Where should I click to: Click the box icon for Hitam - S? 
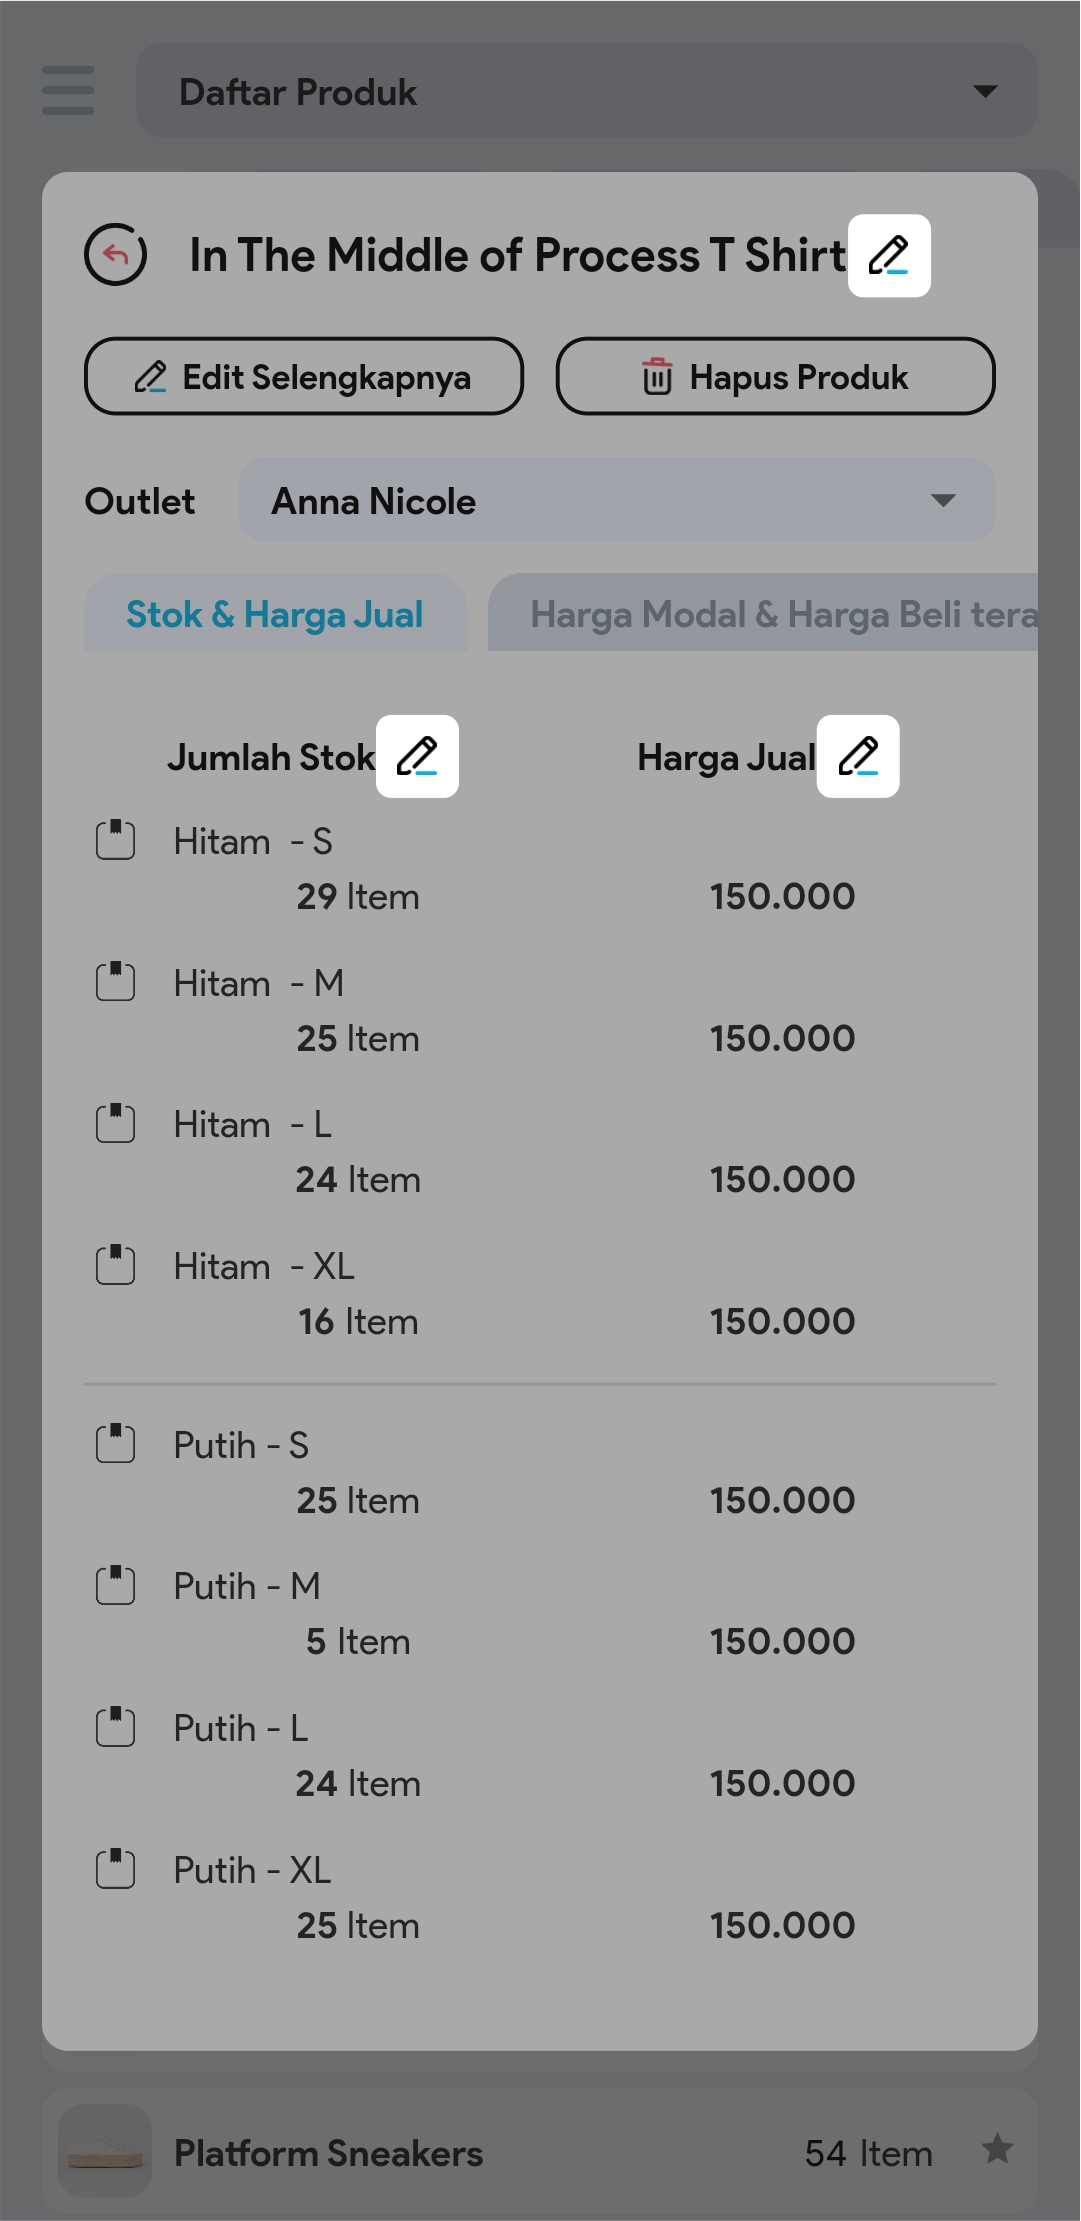116,840
